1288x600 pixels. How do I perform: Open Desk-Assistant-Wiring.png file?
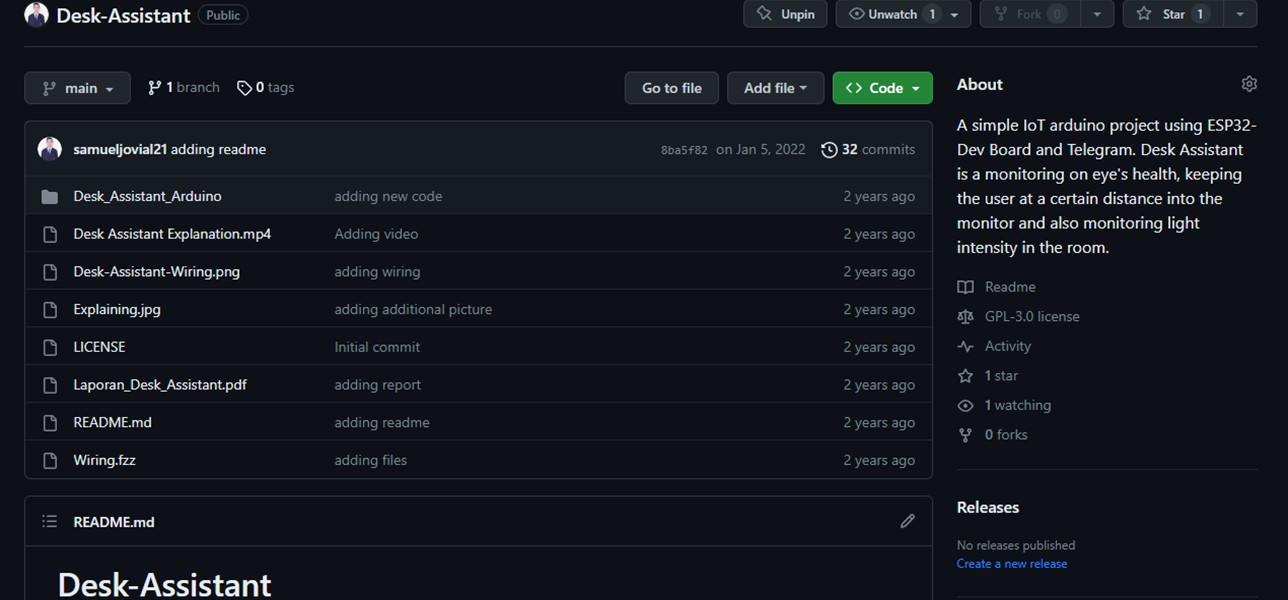pyautogui.click(x=156, y=271)
